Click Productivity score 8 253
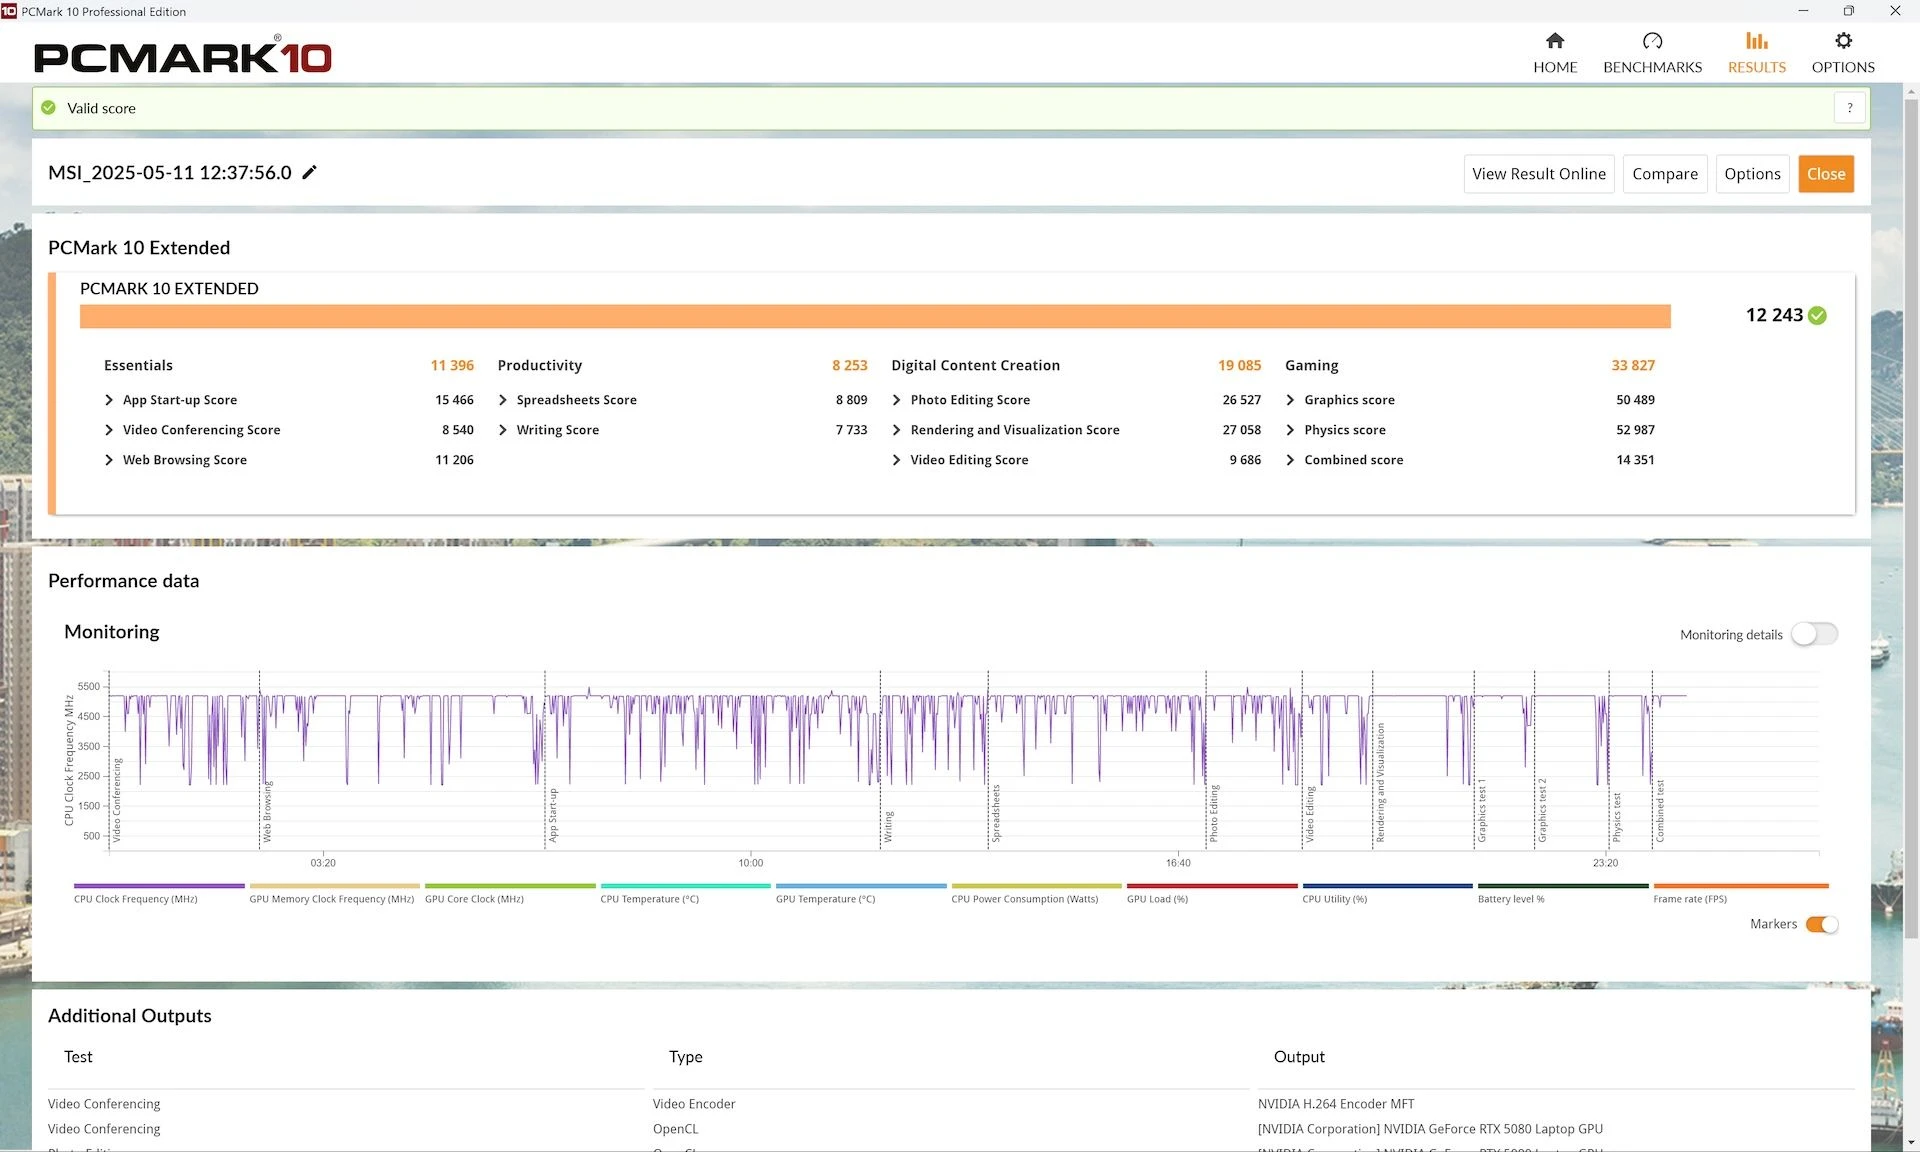The height and width of the screenshot is (1152, 1920). tap(850, 365)
